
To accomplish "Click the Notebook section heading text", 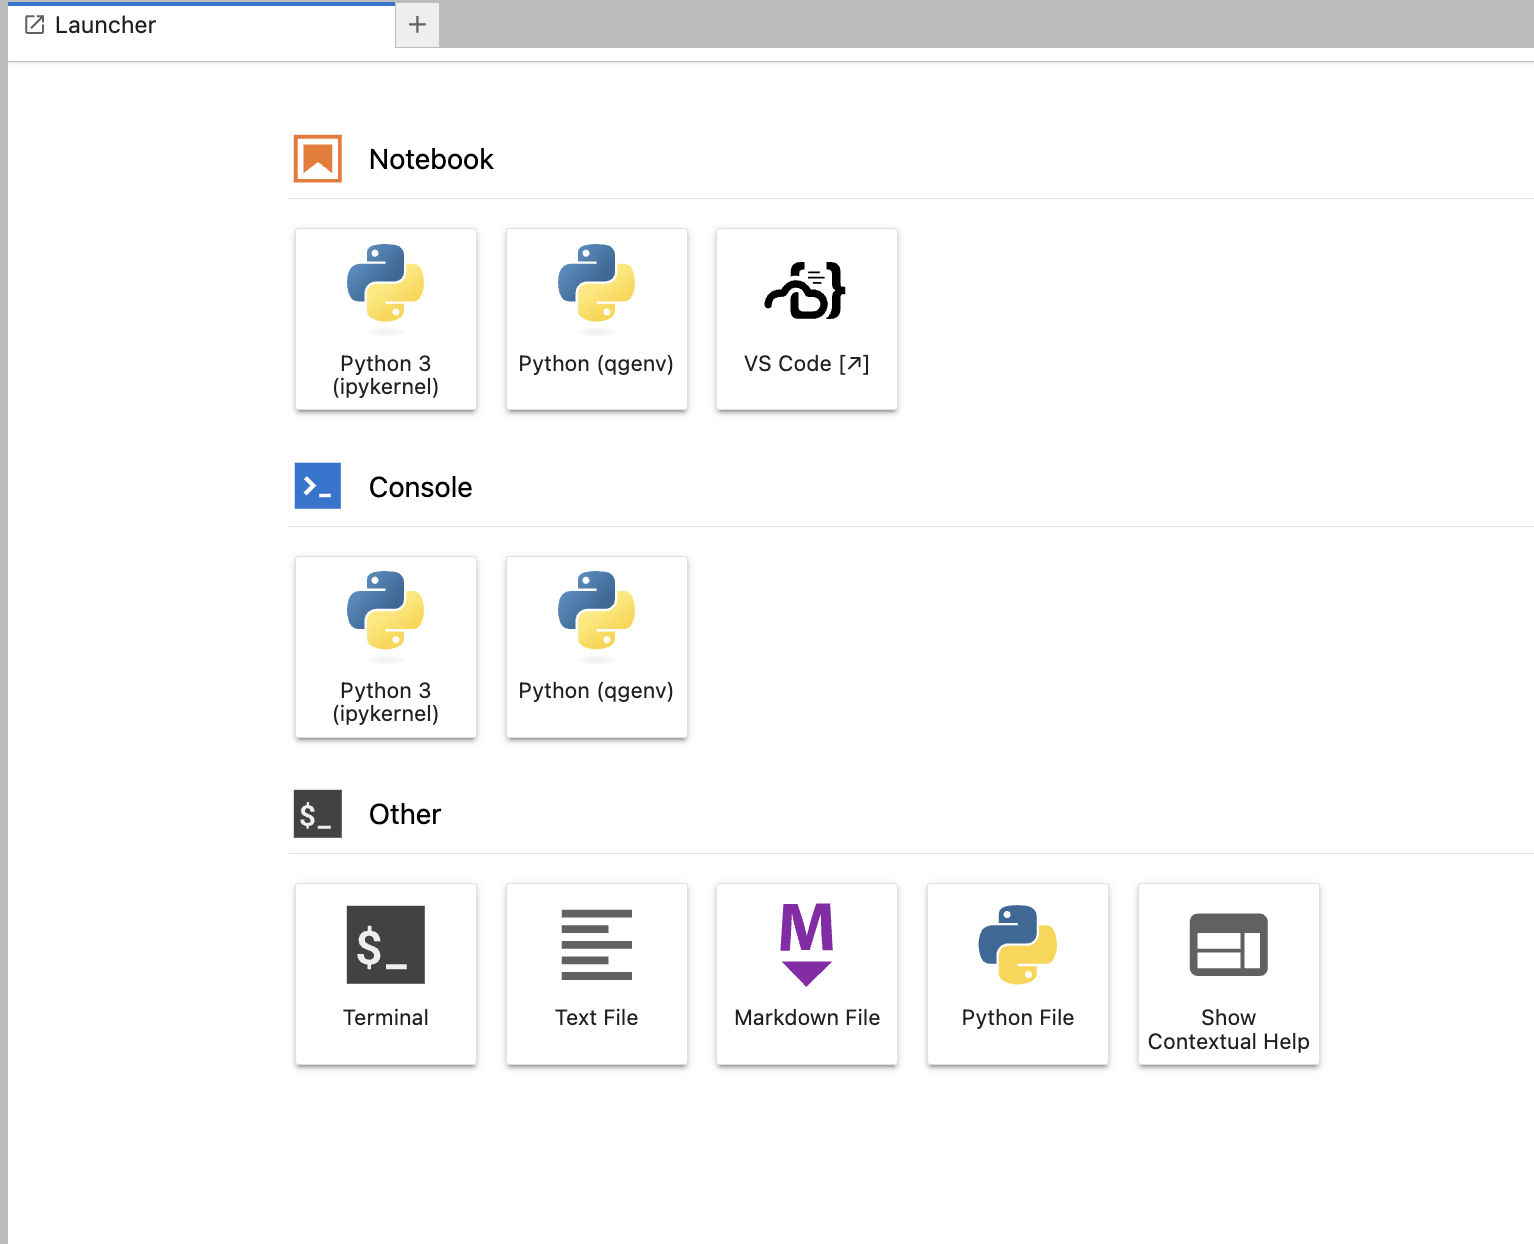I will pos(431,159).
